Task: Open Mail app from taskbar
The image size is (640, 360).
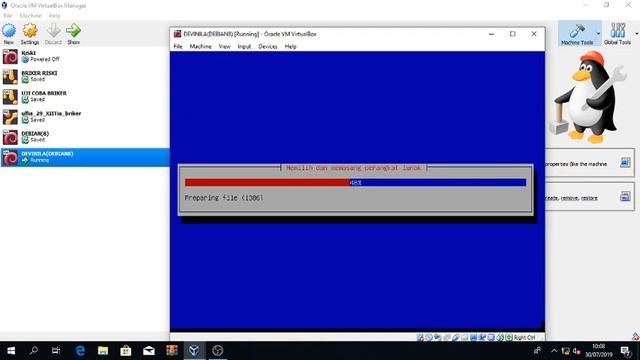Action: [x=149, y=351]
